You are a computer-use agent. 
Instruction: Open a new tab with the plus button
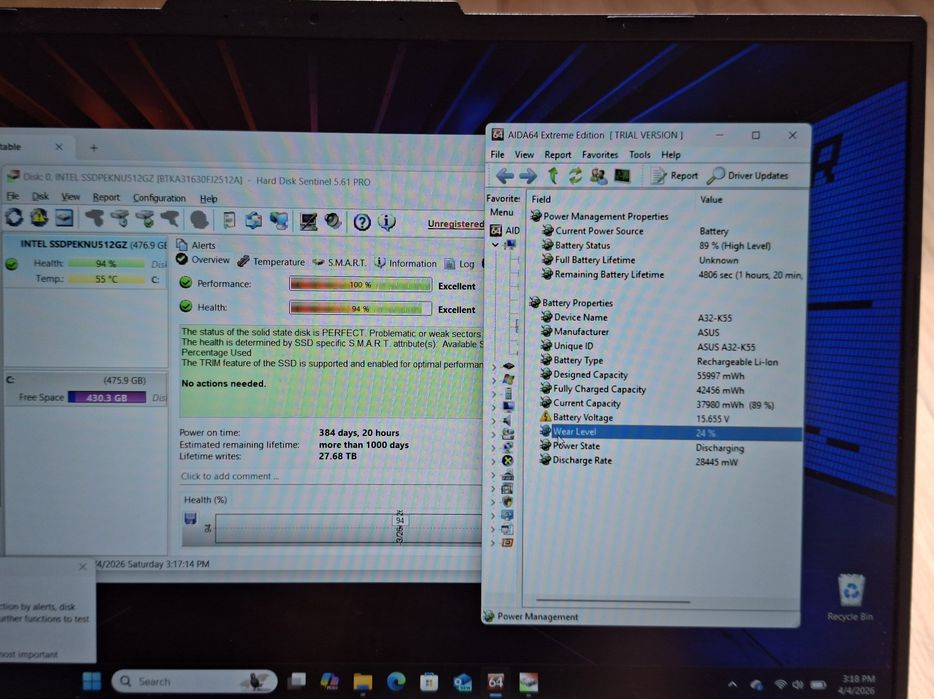pyautogui.click(x=94, y=148)
